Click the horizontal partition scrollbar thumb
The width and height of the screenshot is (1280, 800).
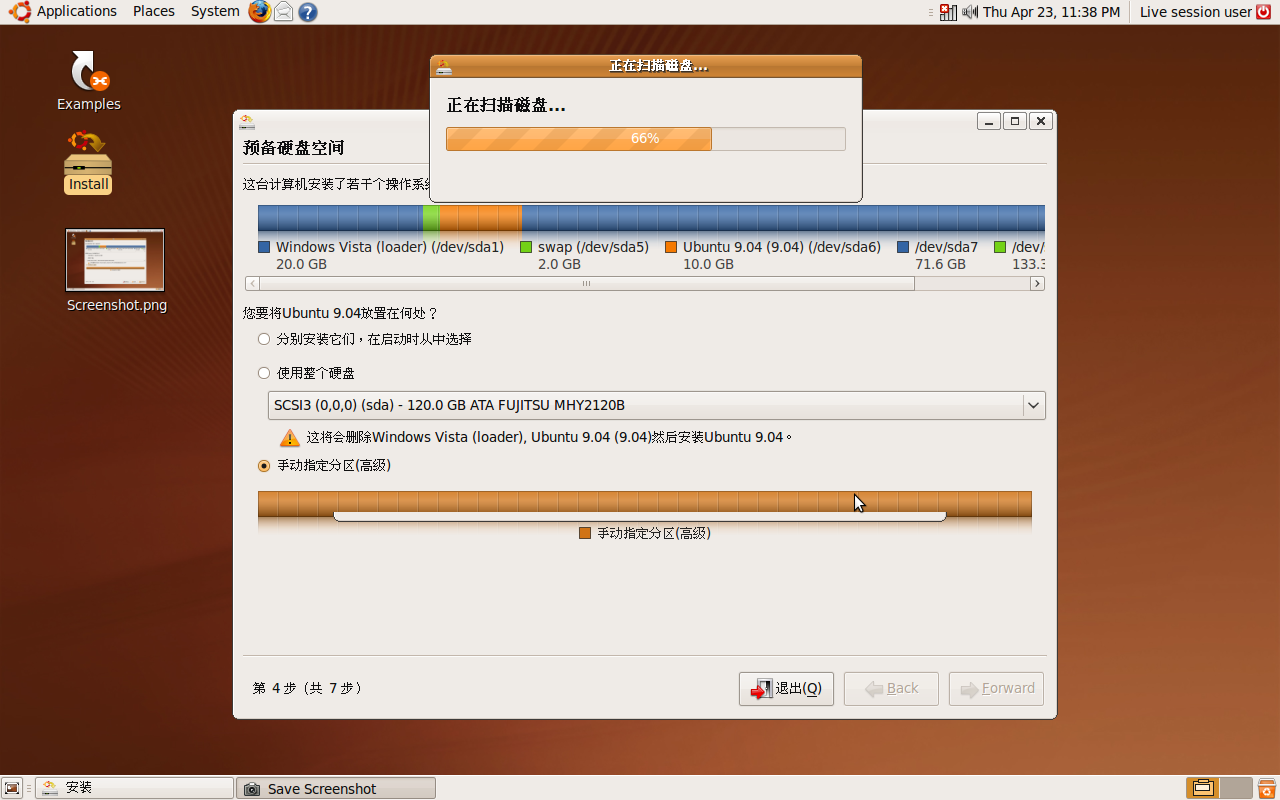(587, 284)
